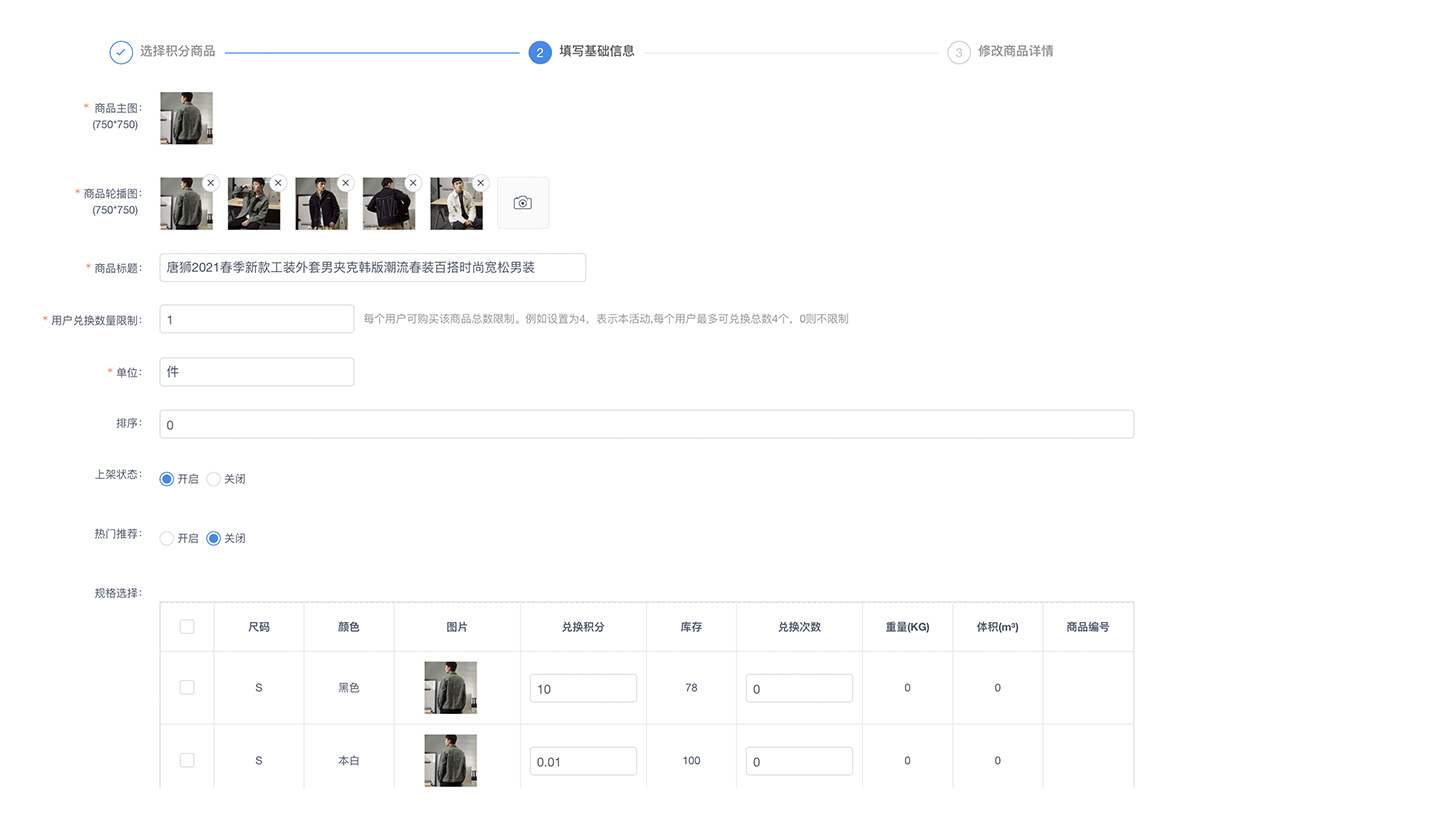Click the 排序 input field
This screenshot has width=1440, height=826.
coord(646,424)
